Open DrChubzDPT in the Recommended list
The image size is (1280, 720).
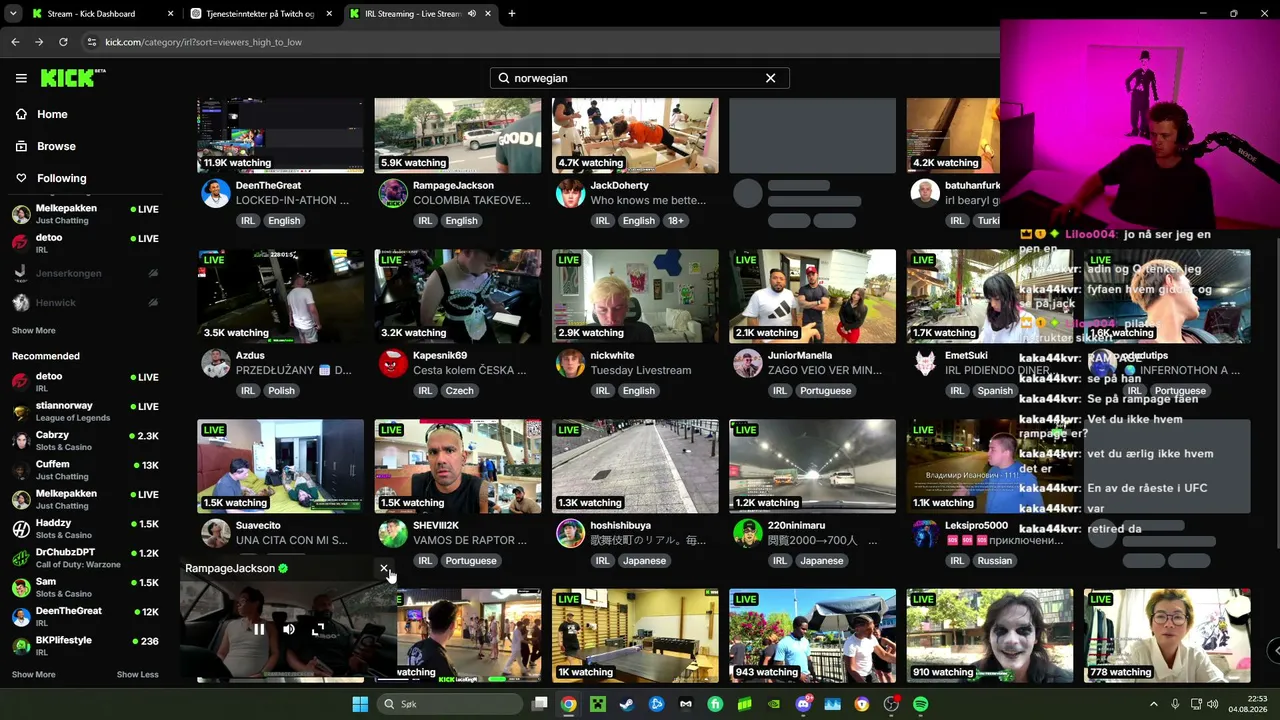pyautogui.click(x=85, y=558)
